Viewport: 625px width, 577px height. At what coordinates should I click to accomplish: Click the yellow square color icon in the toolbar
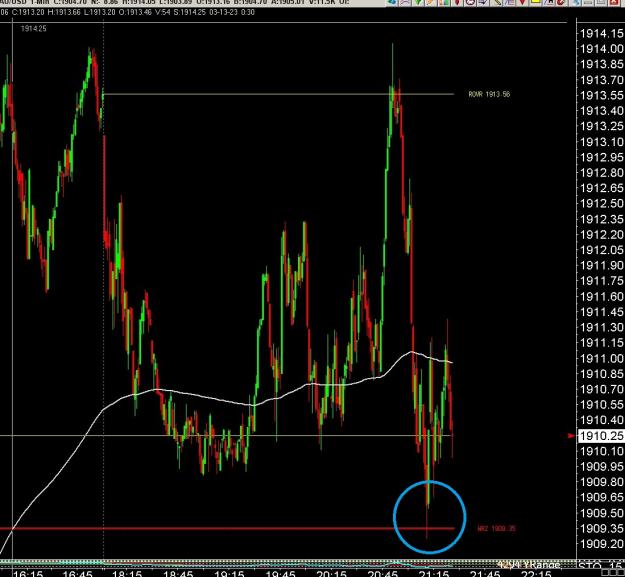click(x=536, y=2)
